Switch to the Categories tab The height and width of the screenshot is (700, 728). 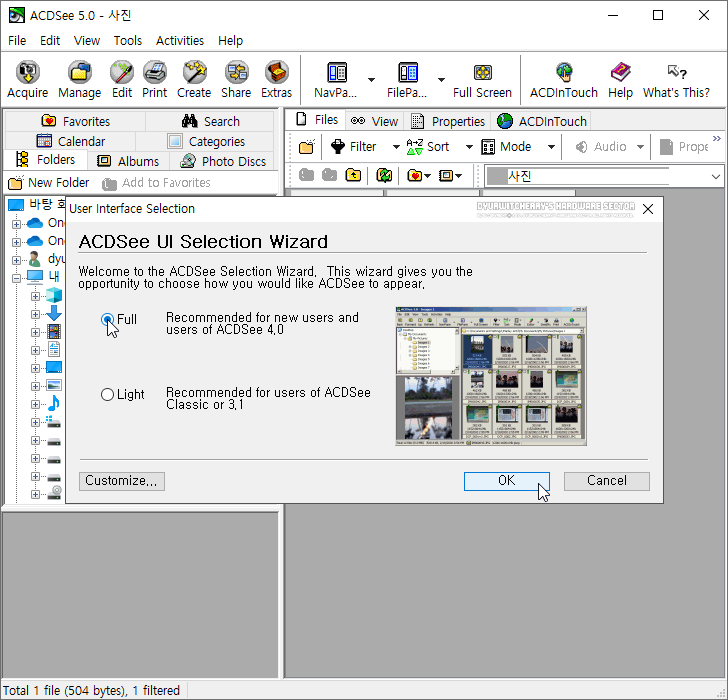206,141
